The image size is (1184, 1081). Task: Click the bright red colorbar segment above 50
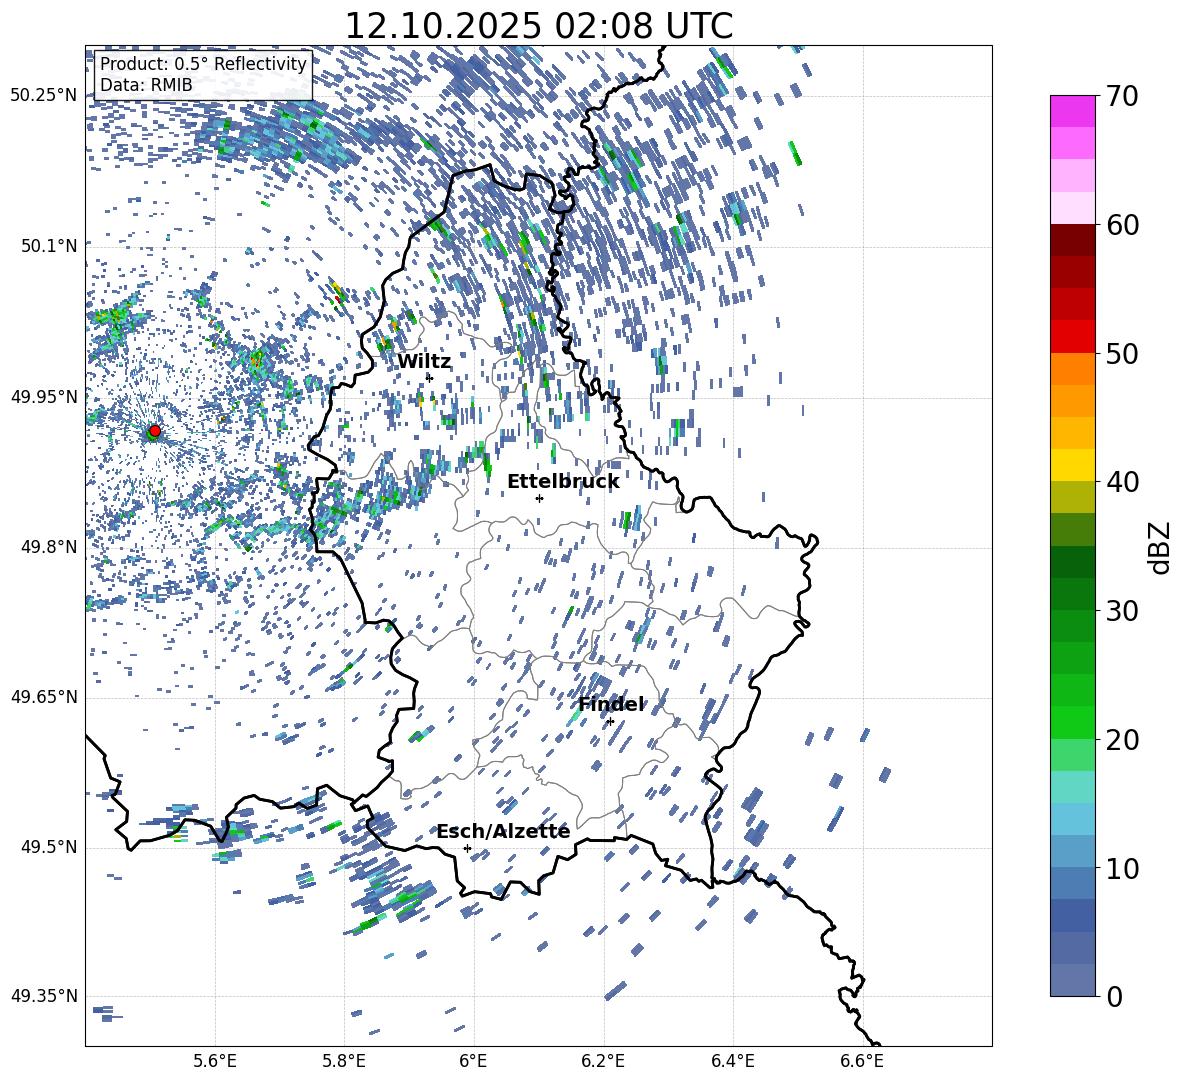[1072, 337]
